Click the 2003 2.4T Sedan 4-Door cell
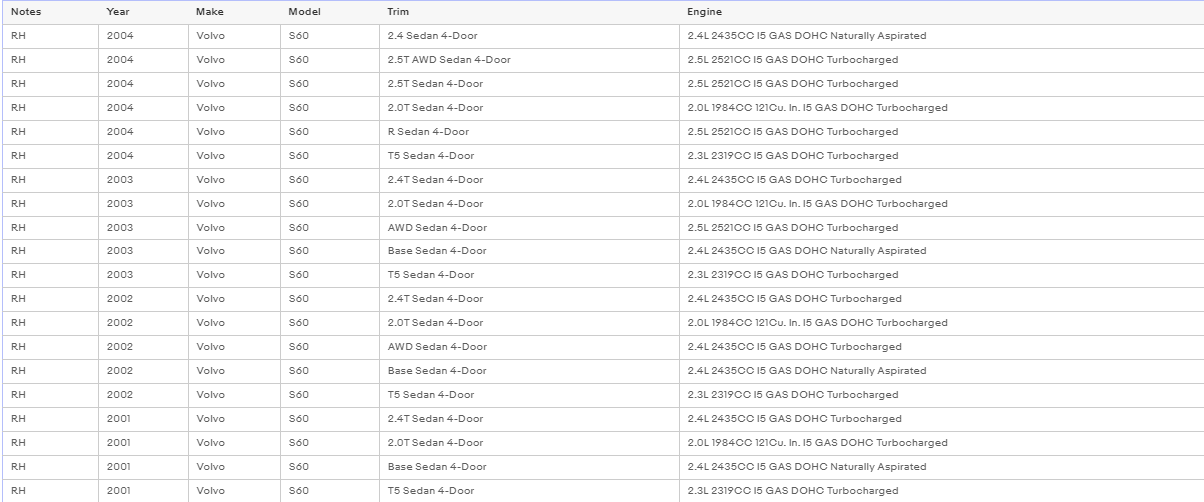 pos(530,180)
